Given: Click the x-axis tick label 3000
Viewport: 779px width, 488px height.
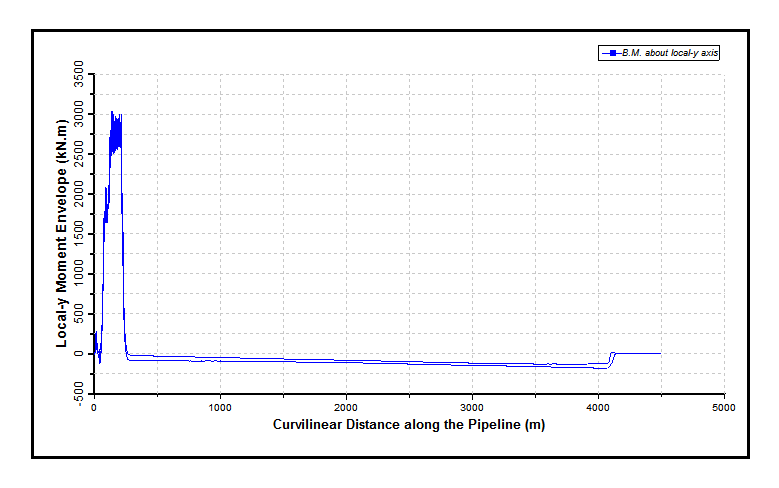Looking at the screenshot, I should [x=472, y=408].
